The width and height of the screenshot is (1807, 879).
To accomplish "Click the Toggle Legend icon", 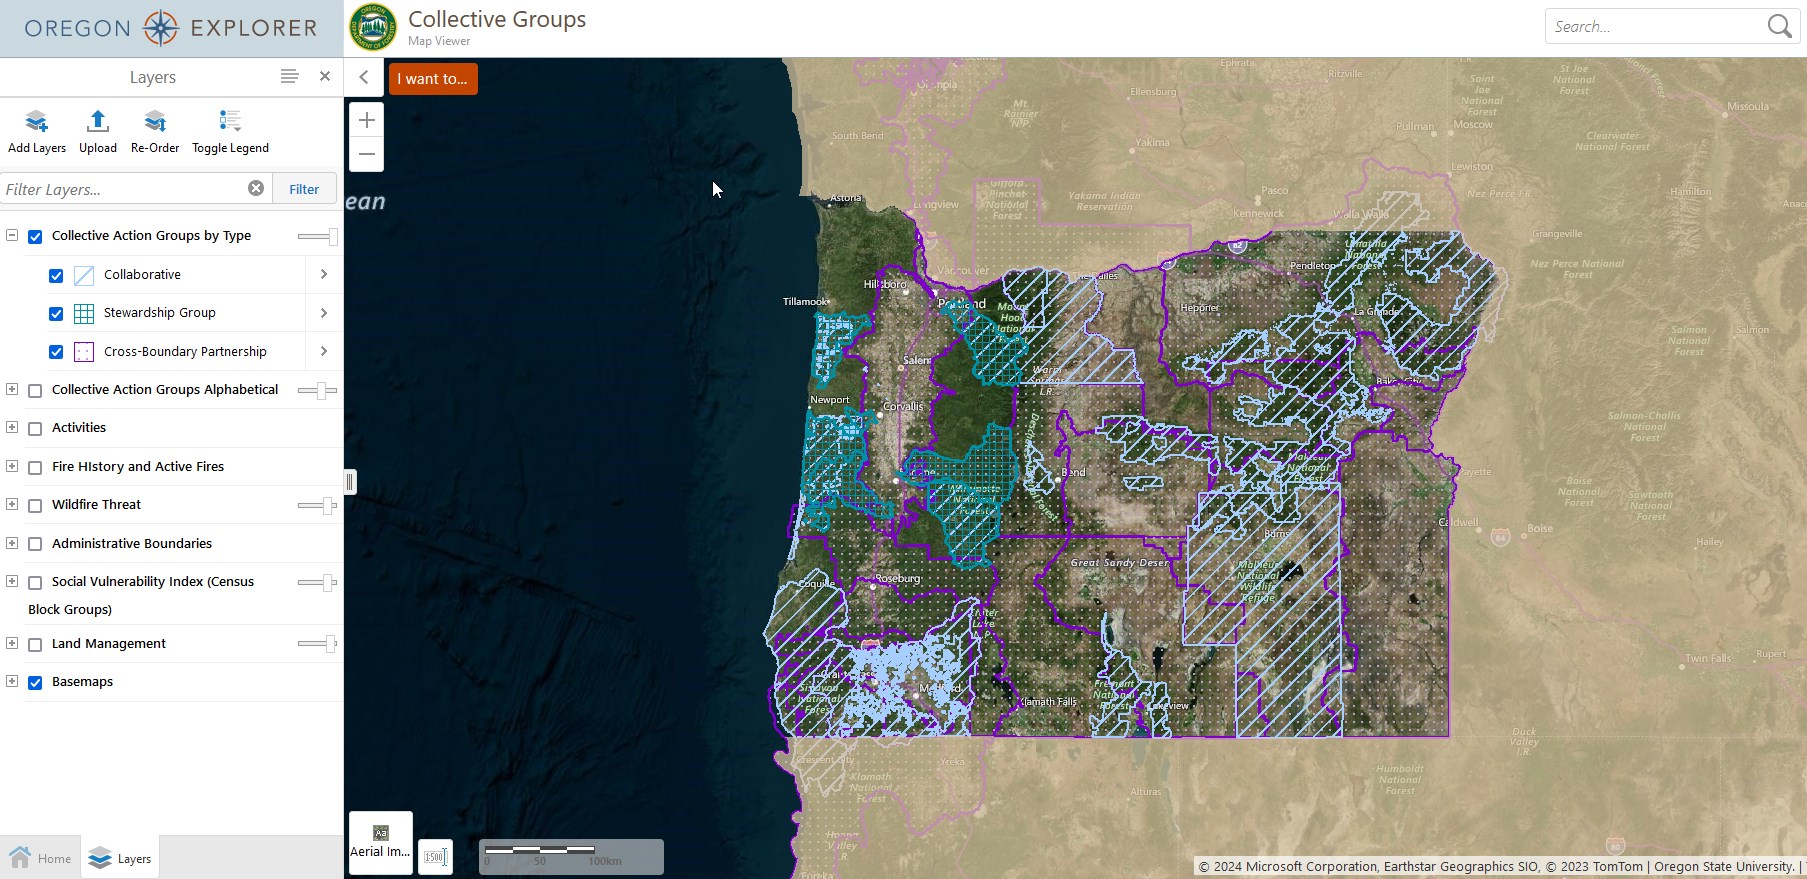I will 230,122.
